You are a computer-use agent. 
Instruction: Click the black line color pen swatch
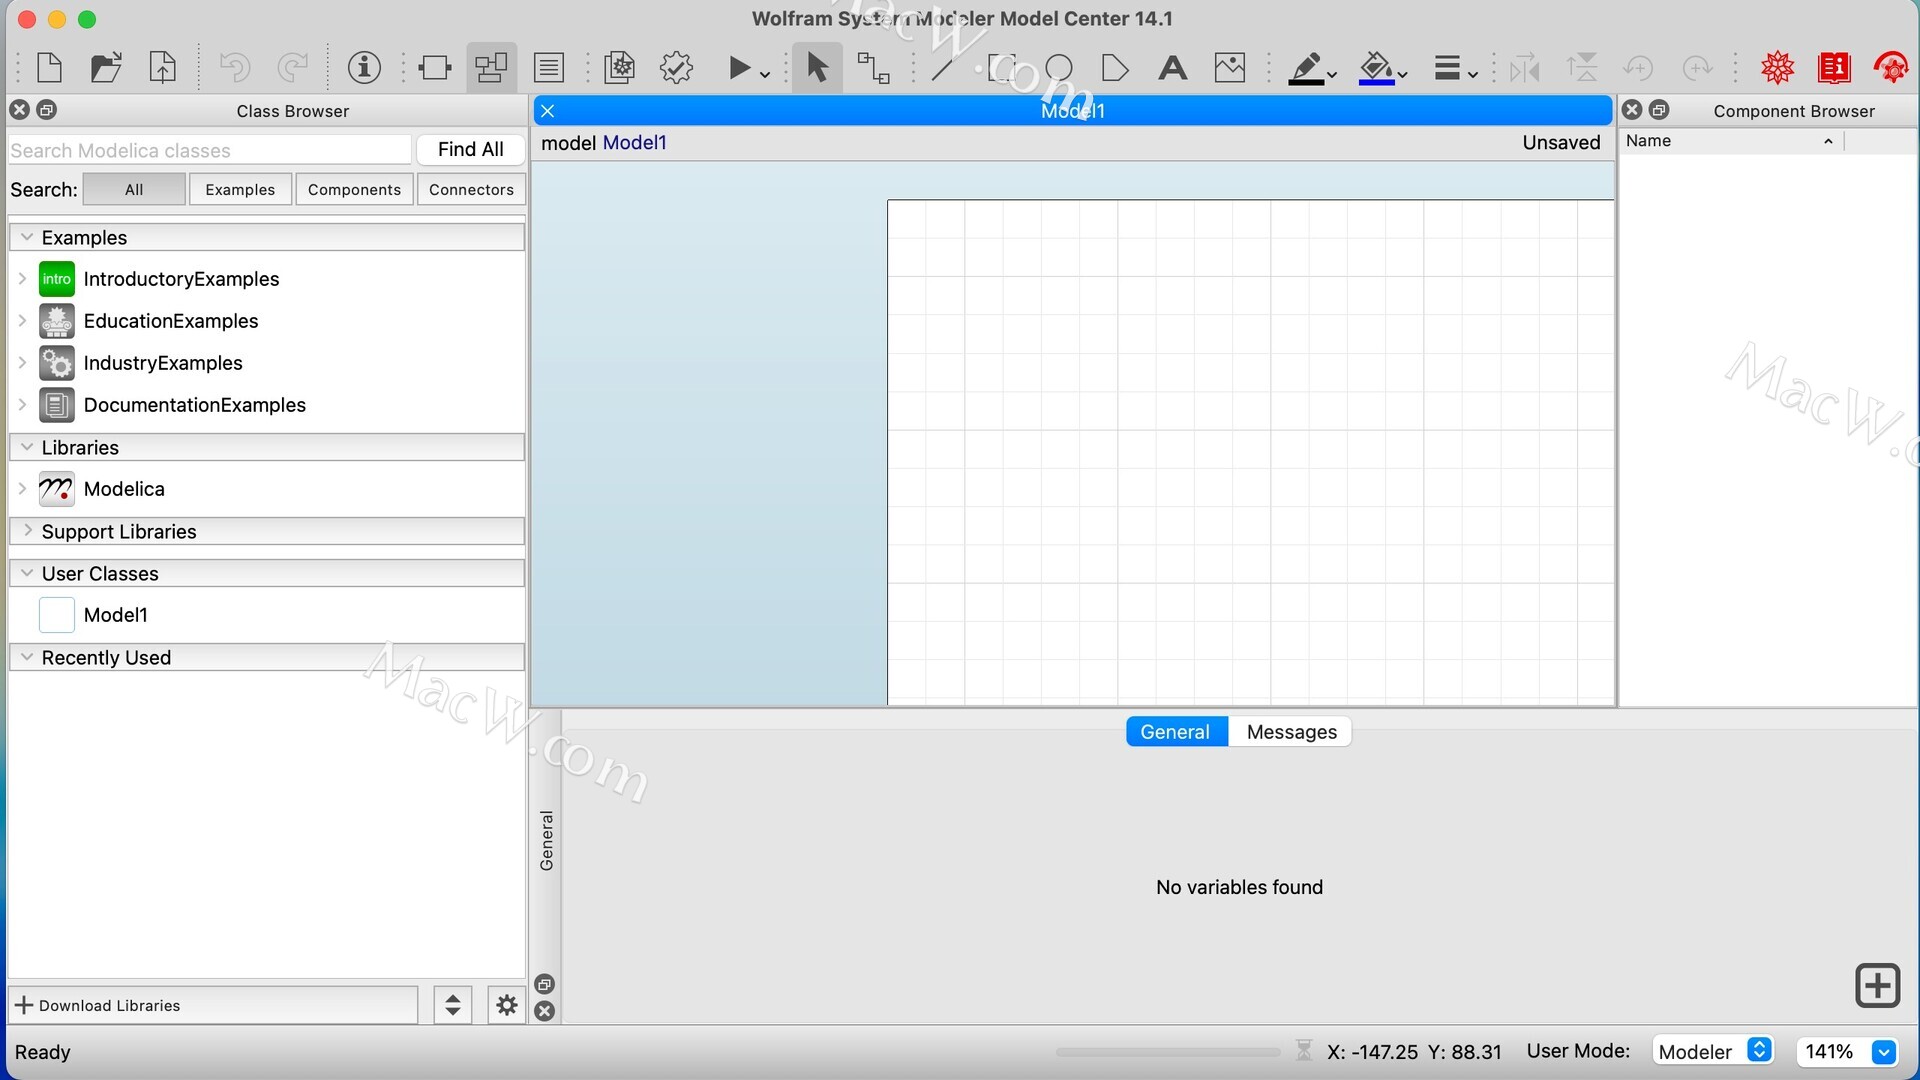coord(1306,68)
